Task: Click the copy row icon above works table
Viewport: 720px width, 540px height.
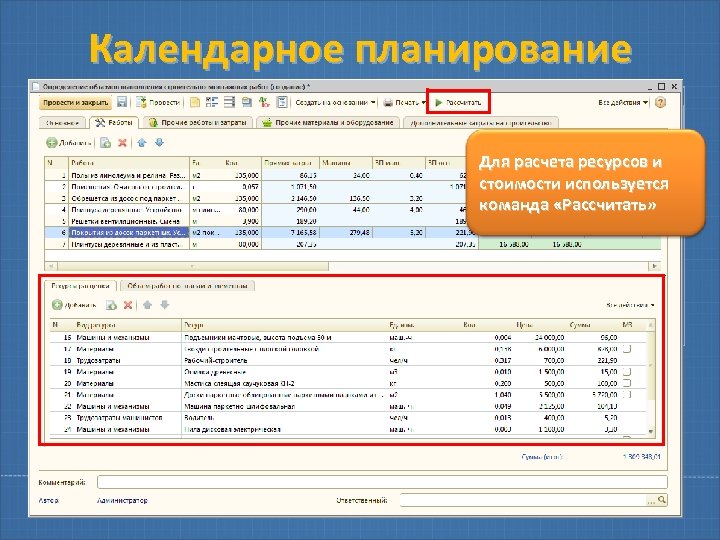Action: pyautogui.click(x=105, y=143)
